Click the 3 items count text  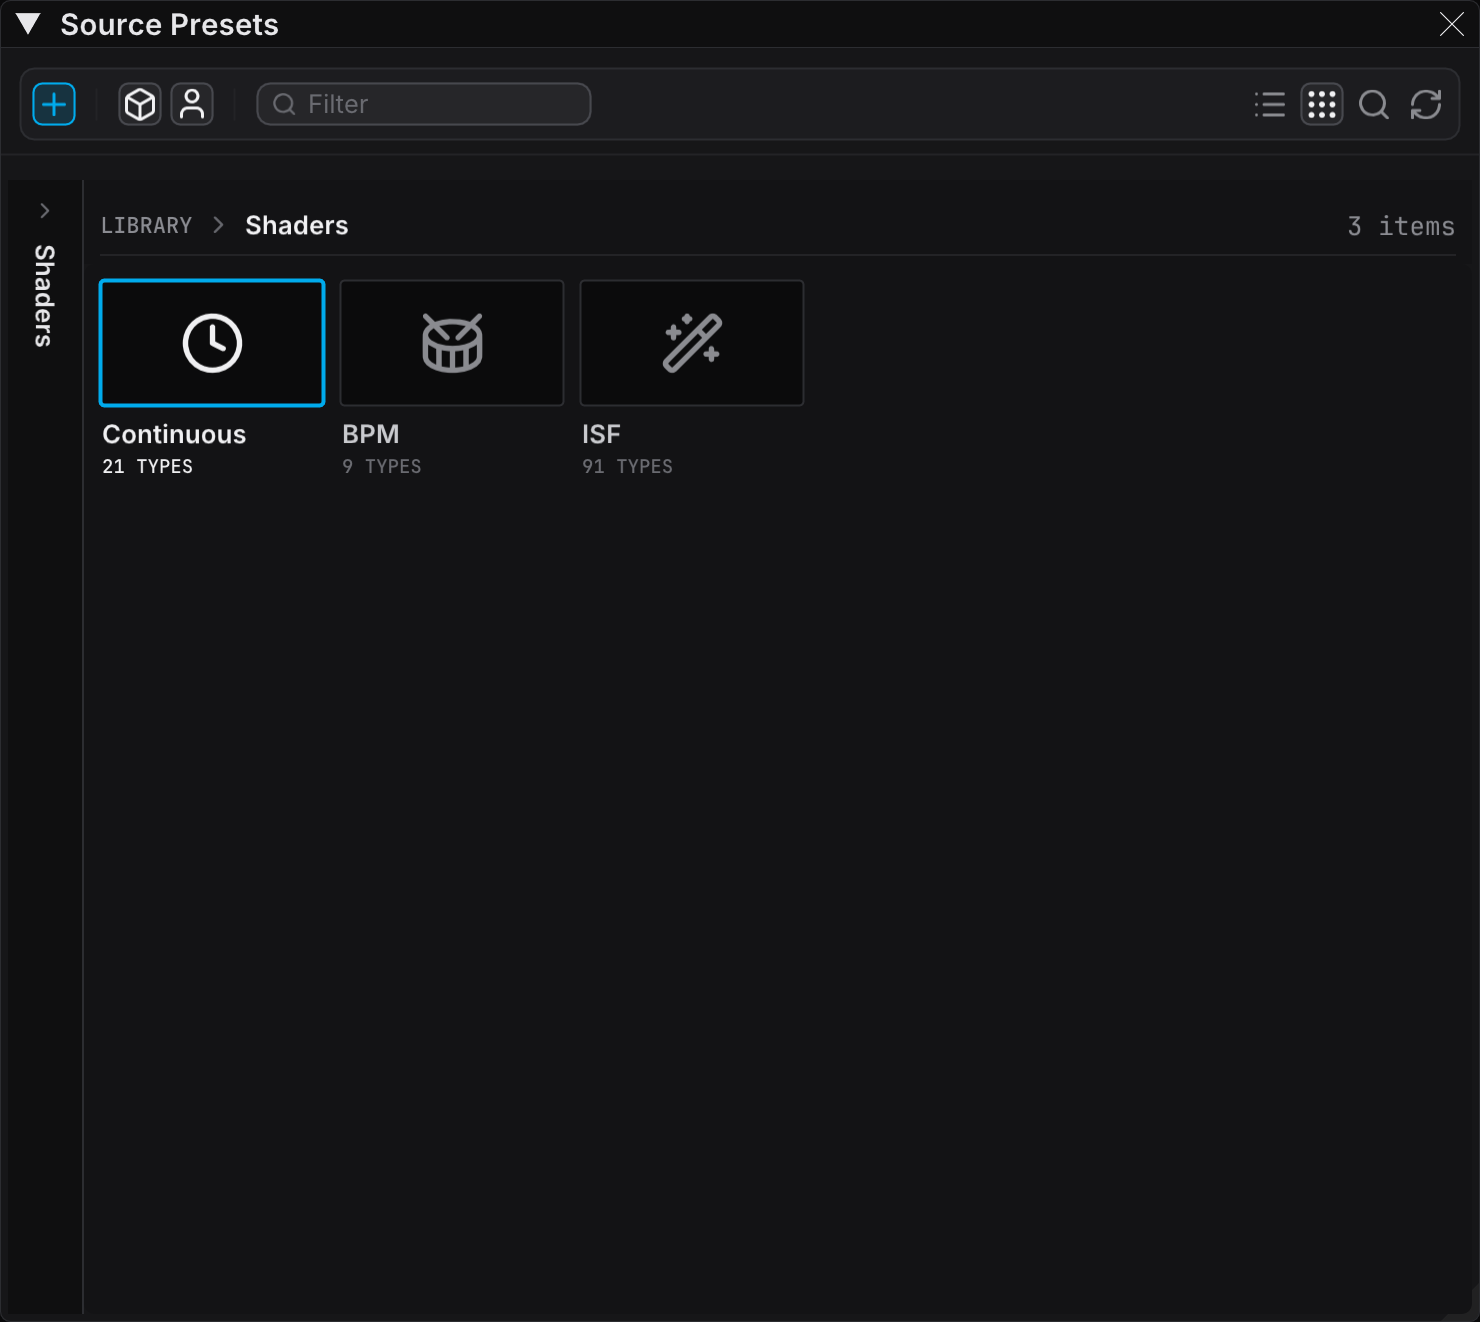[1401, 227]
